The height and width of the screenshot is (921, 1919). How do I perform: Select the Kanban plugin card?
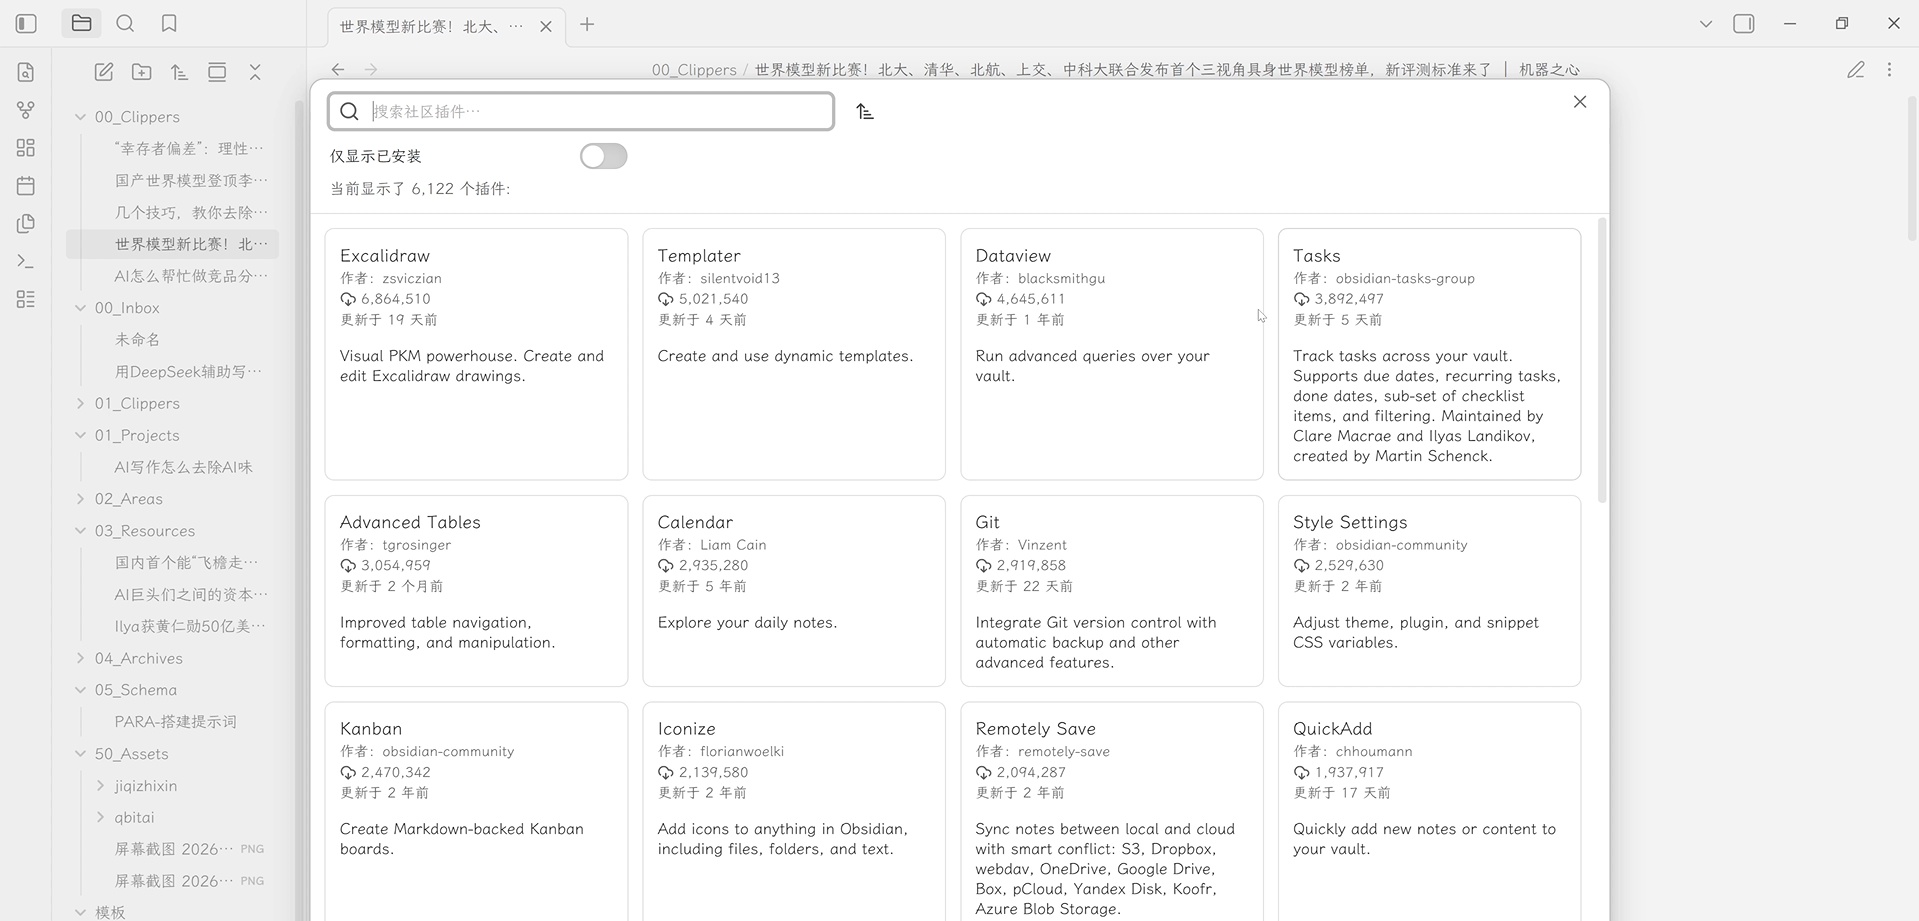(x=476, y=811)
